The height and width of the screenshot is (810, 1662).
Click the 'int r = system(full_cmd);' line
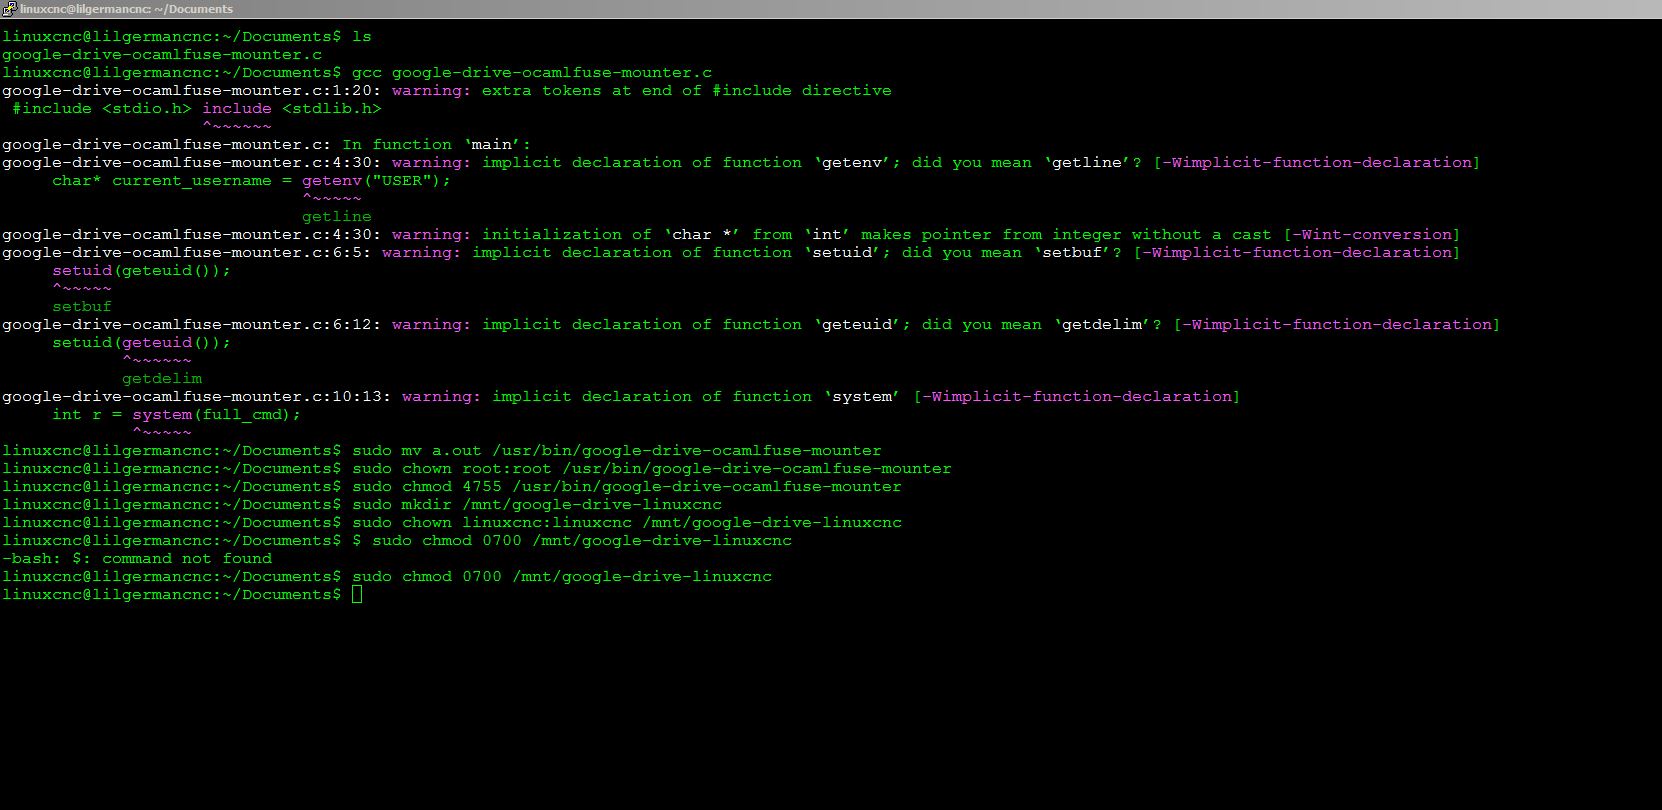point(177,414)
